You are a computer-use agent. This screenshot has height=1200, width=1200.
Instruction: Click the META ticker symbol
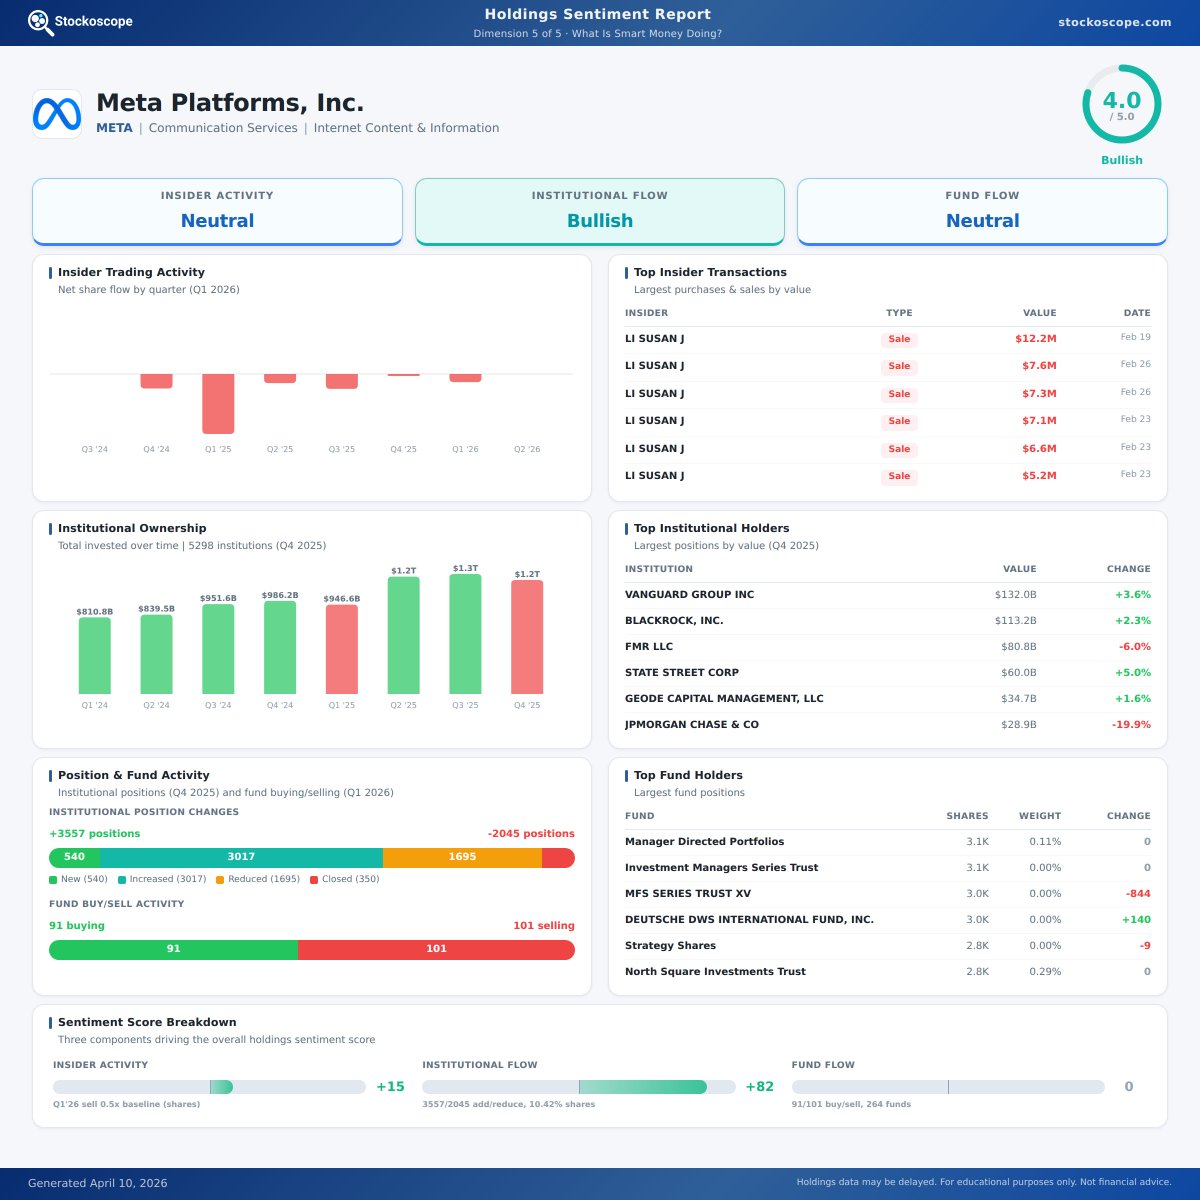[114, 128]
